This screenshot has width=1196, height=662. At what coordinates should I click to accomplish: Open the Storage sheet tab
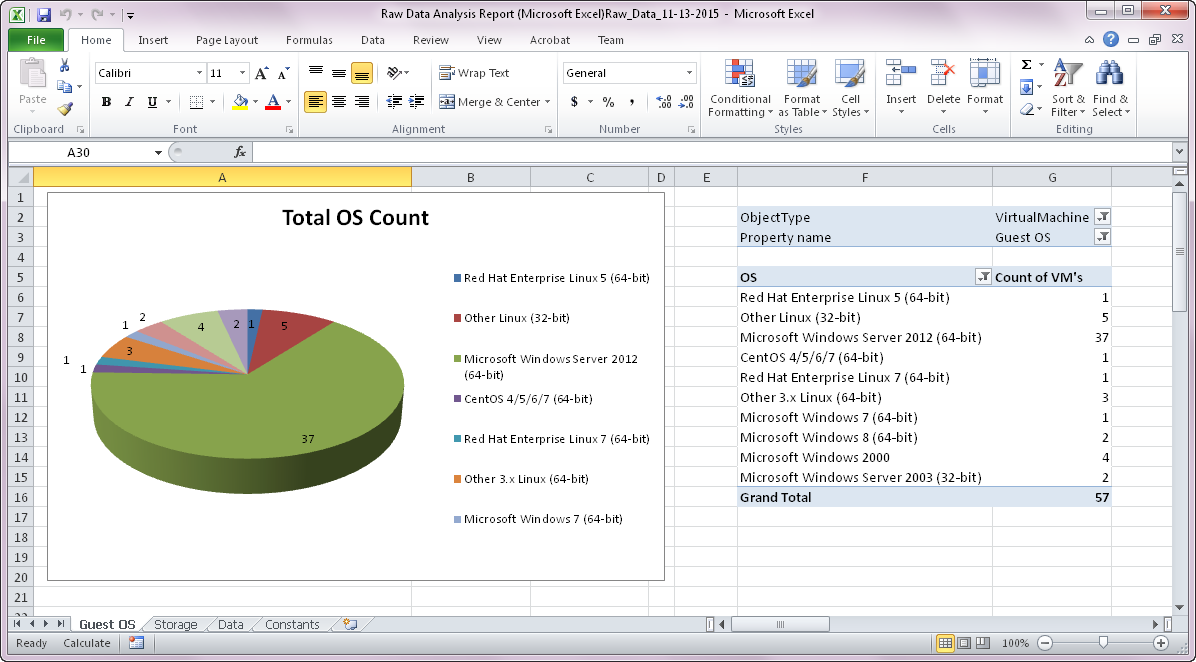click(175, 625)
